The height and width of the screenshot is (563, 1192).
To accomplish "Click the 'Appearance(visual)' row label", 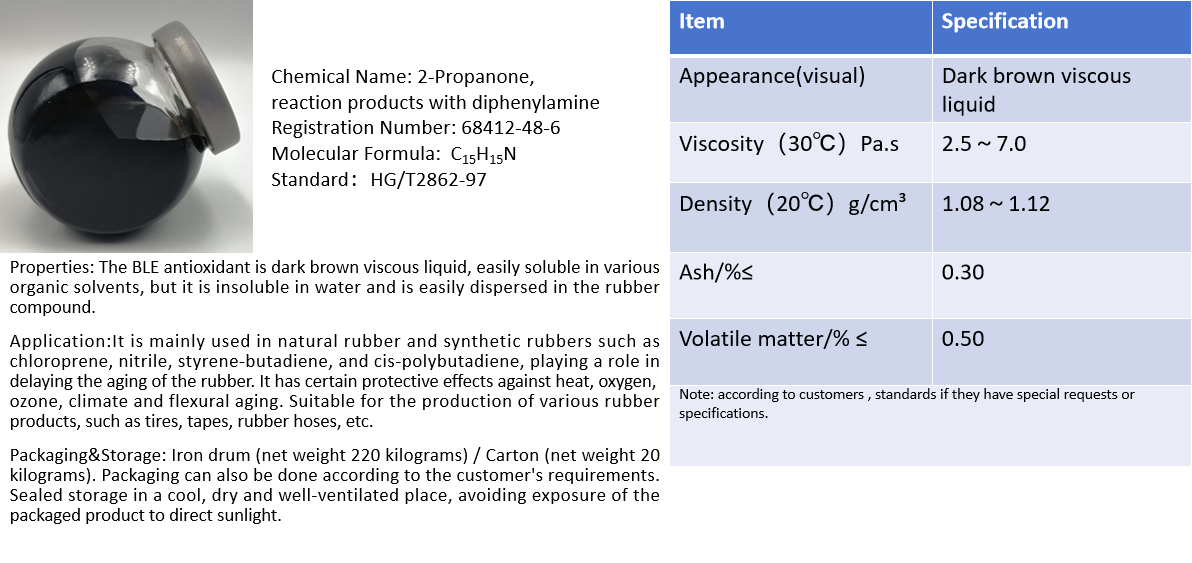I will [771, 76].
